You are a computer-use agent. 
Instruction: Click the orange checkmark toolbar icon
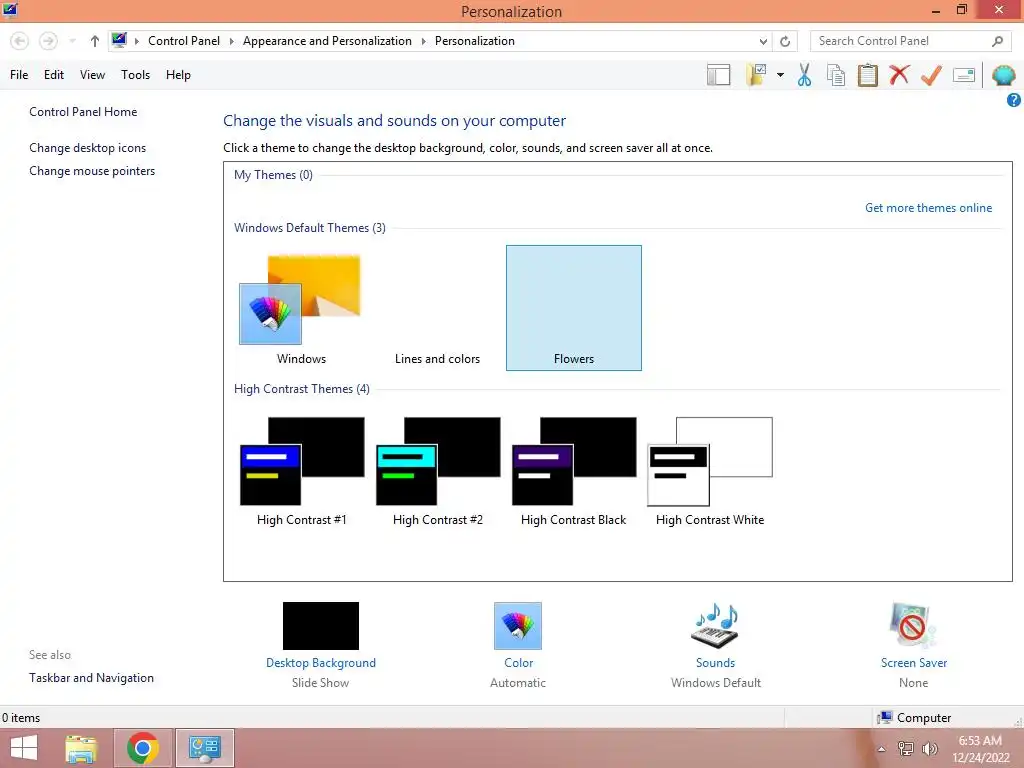[931, 75]
